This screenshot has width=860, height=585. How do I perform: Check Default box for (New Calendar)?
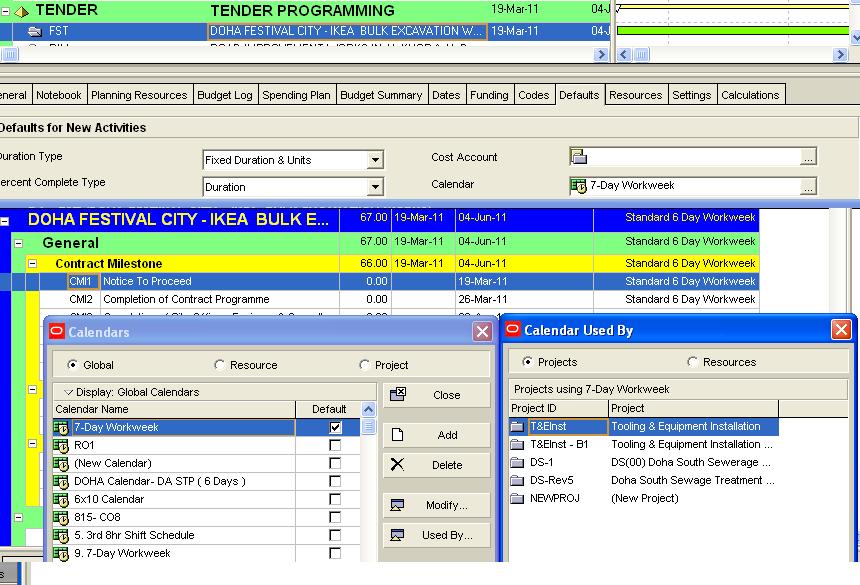point(335,463)
